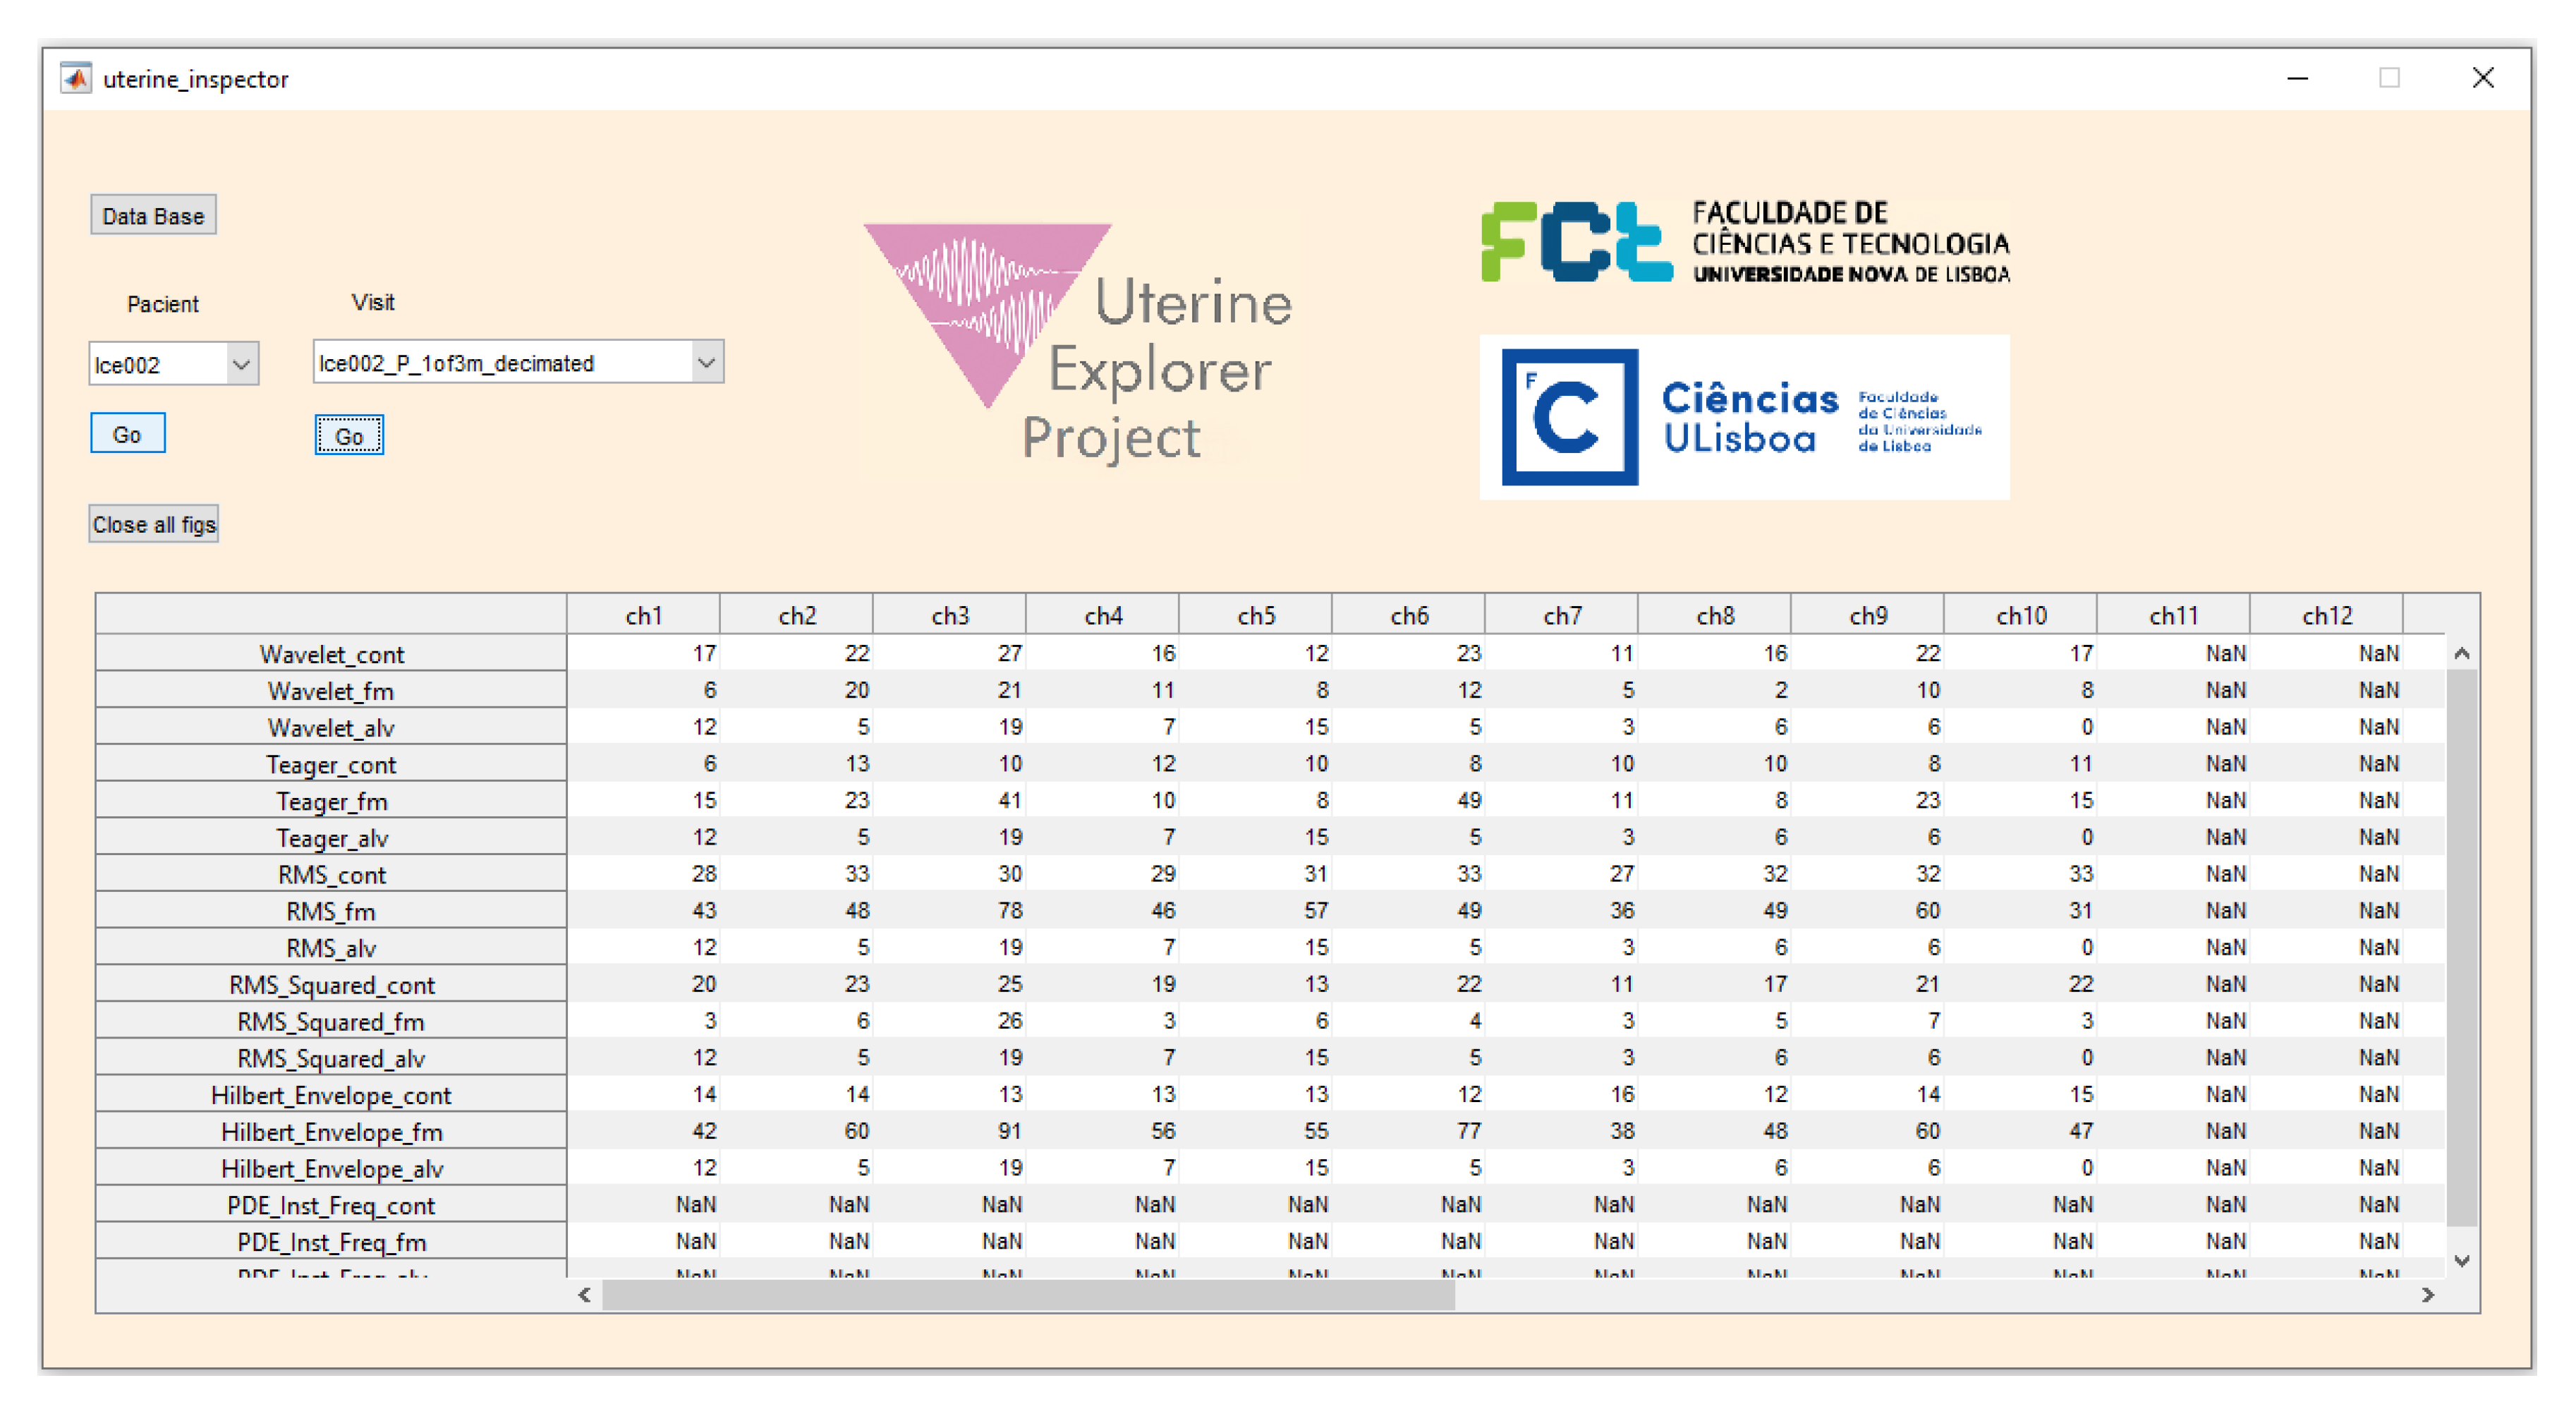Click table scroll right arrow

pyautogui.click(x=2427, y=1295)
